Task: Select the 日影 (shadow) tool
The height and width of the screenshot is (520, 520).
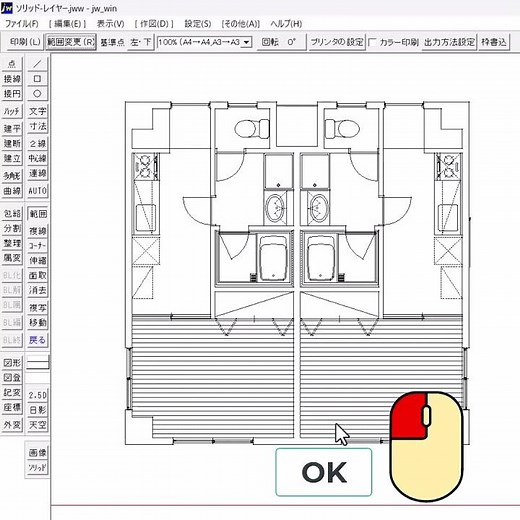Action: (37, 410)
